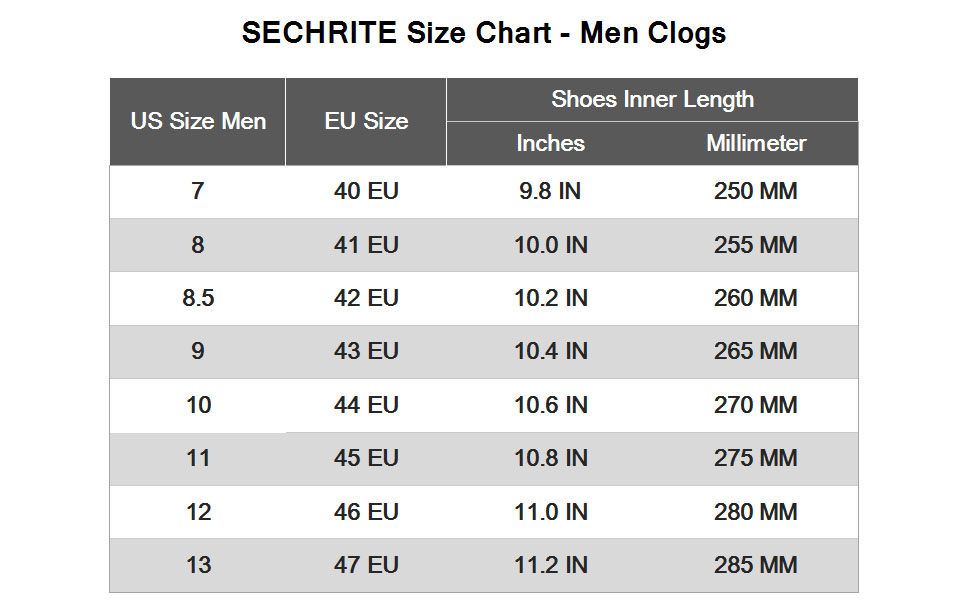Click the 265 MM cell
The height and width of the screenshot is (600, 970).
(x=755, y=351)
